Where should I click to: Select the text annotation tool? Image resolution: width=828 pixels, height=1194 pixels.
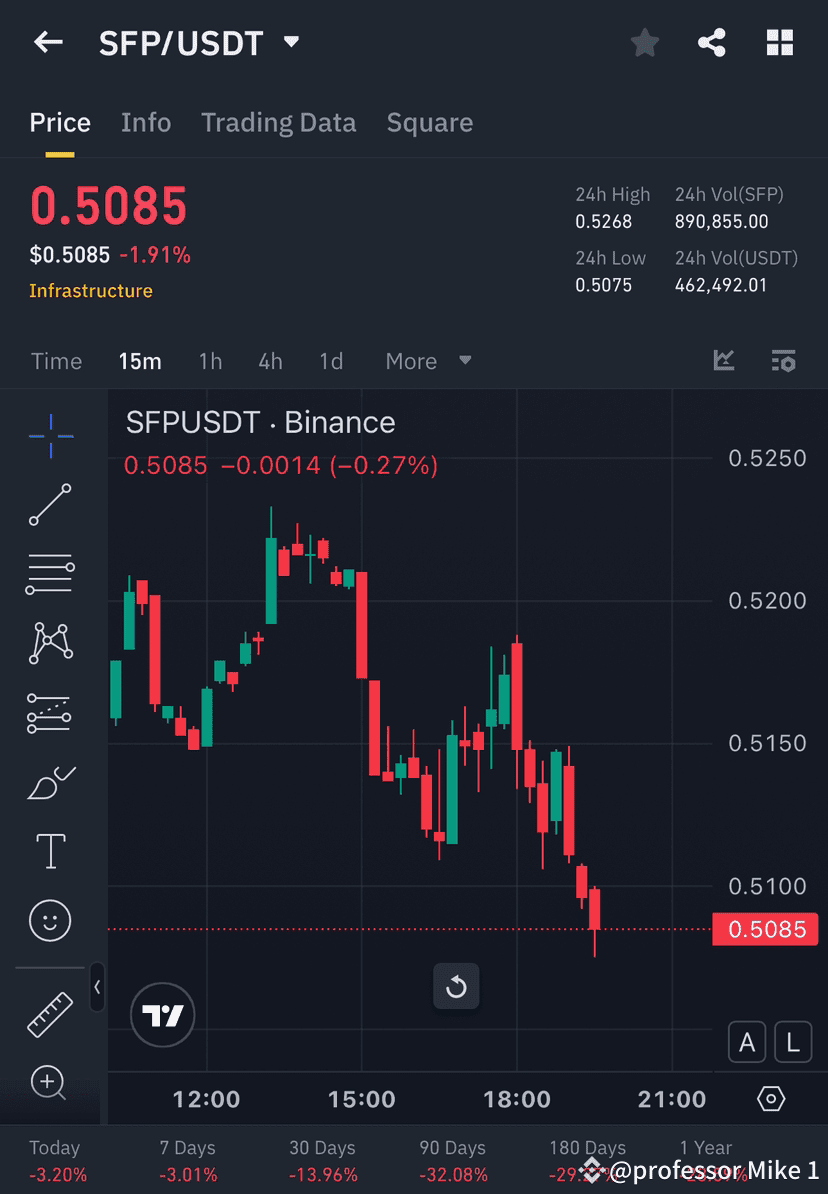(50, 850)
